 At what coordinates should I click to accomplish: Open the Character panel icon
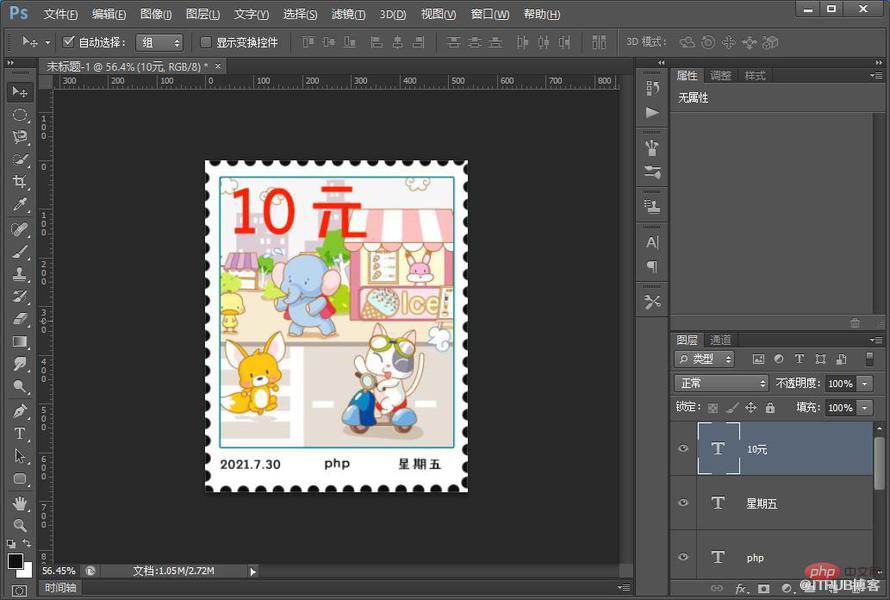(x=652, y=243)
